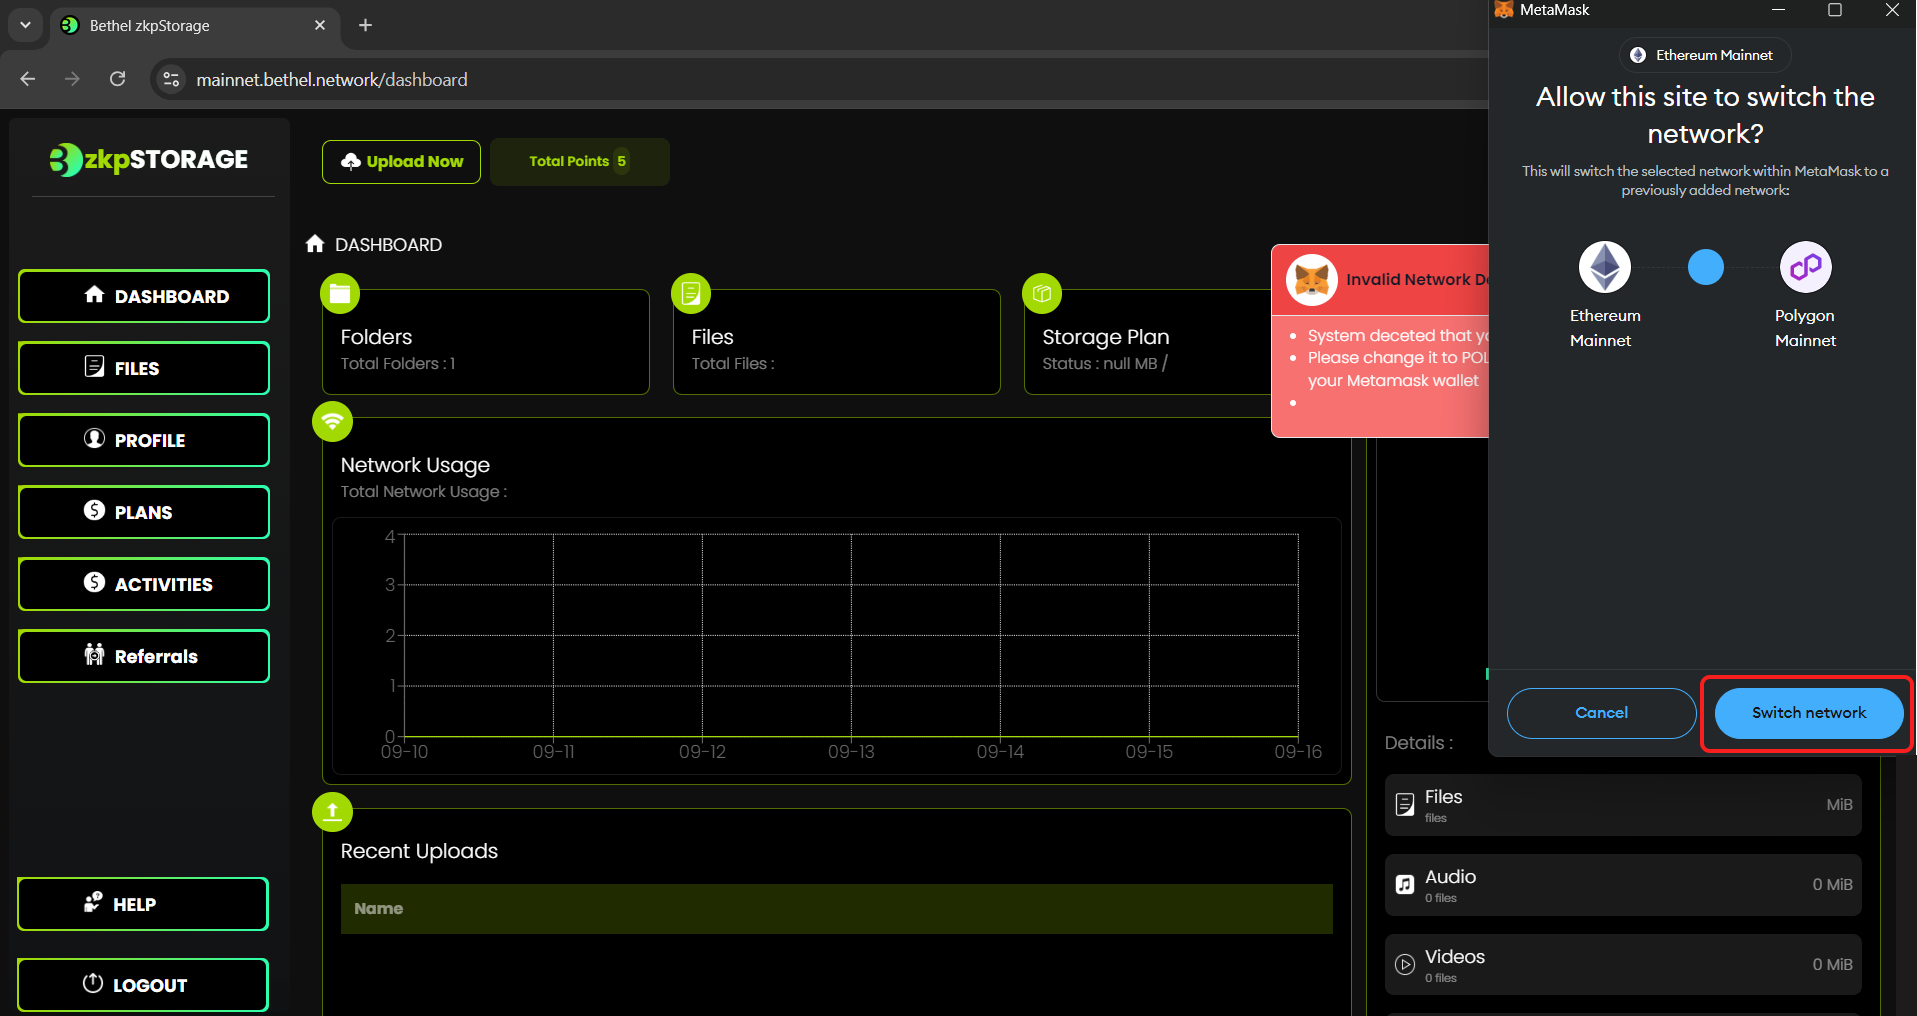1917x1016 pixels.
Task: Open the Dashboard sidebar item
Action: [144, 296]
